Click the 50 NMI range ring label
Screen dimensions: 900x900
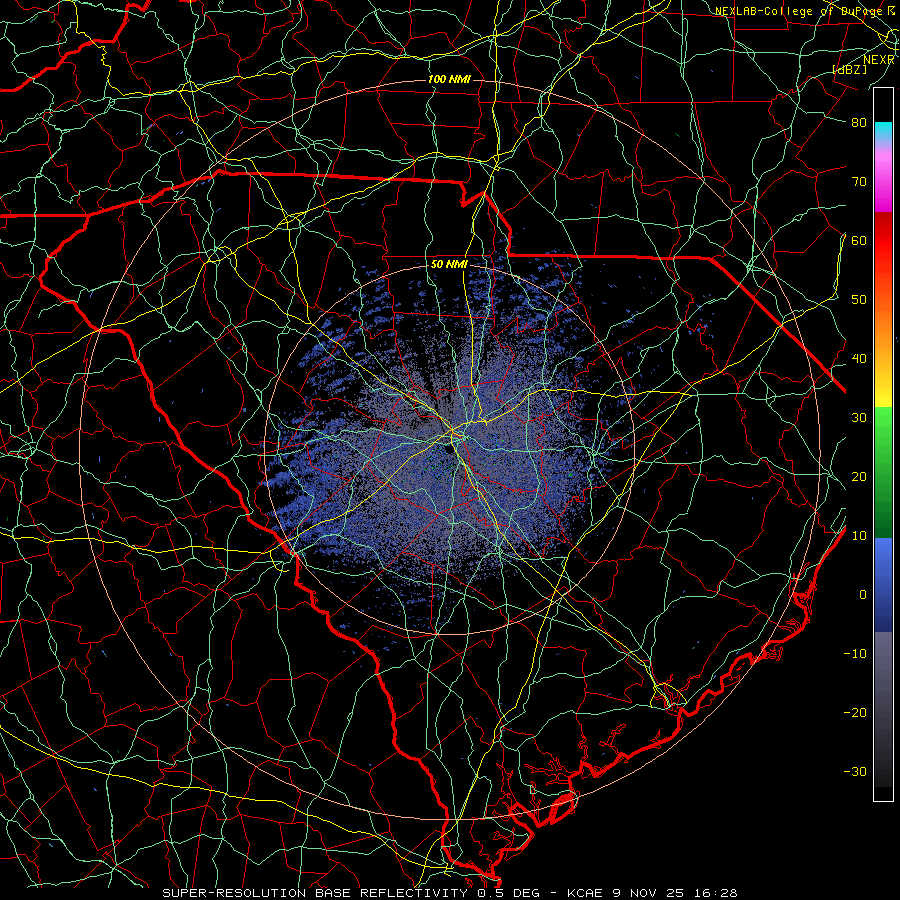click(449, 264)
